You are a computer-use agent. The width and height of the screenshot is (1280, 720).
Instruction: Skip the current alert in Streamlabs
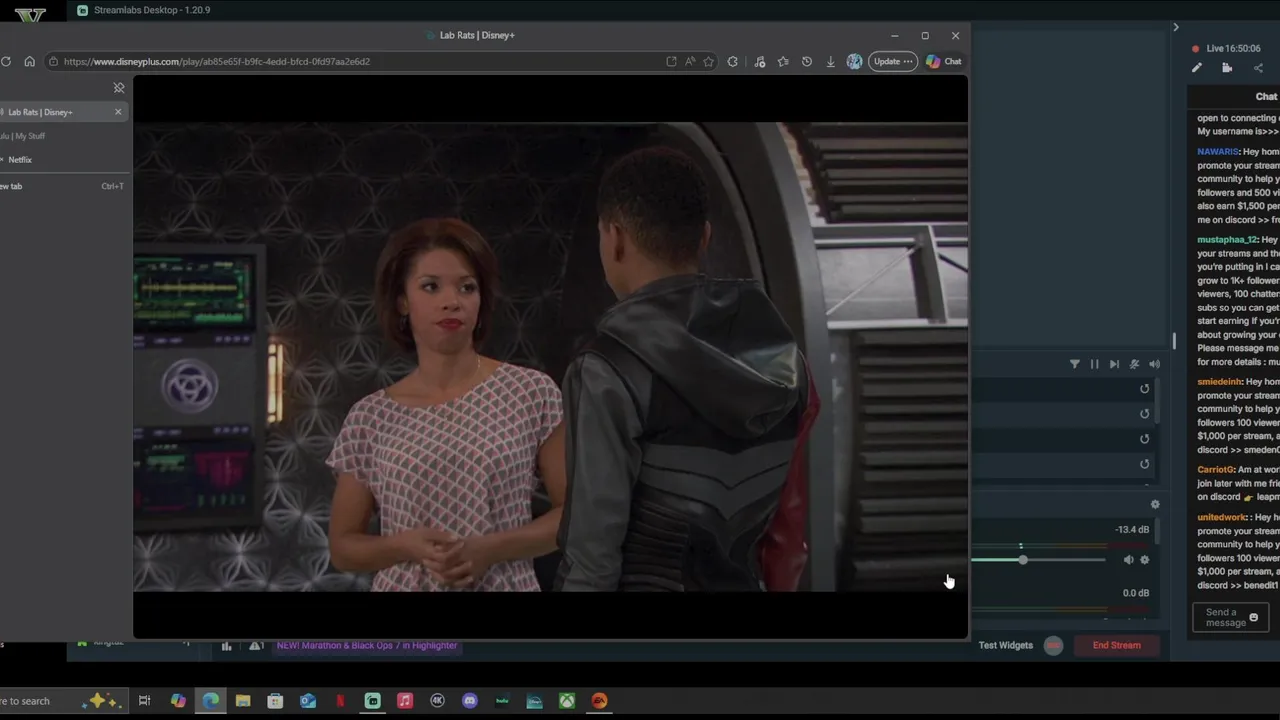[x=1114, y=365]
